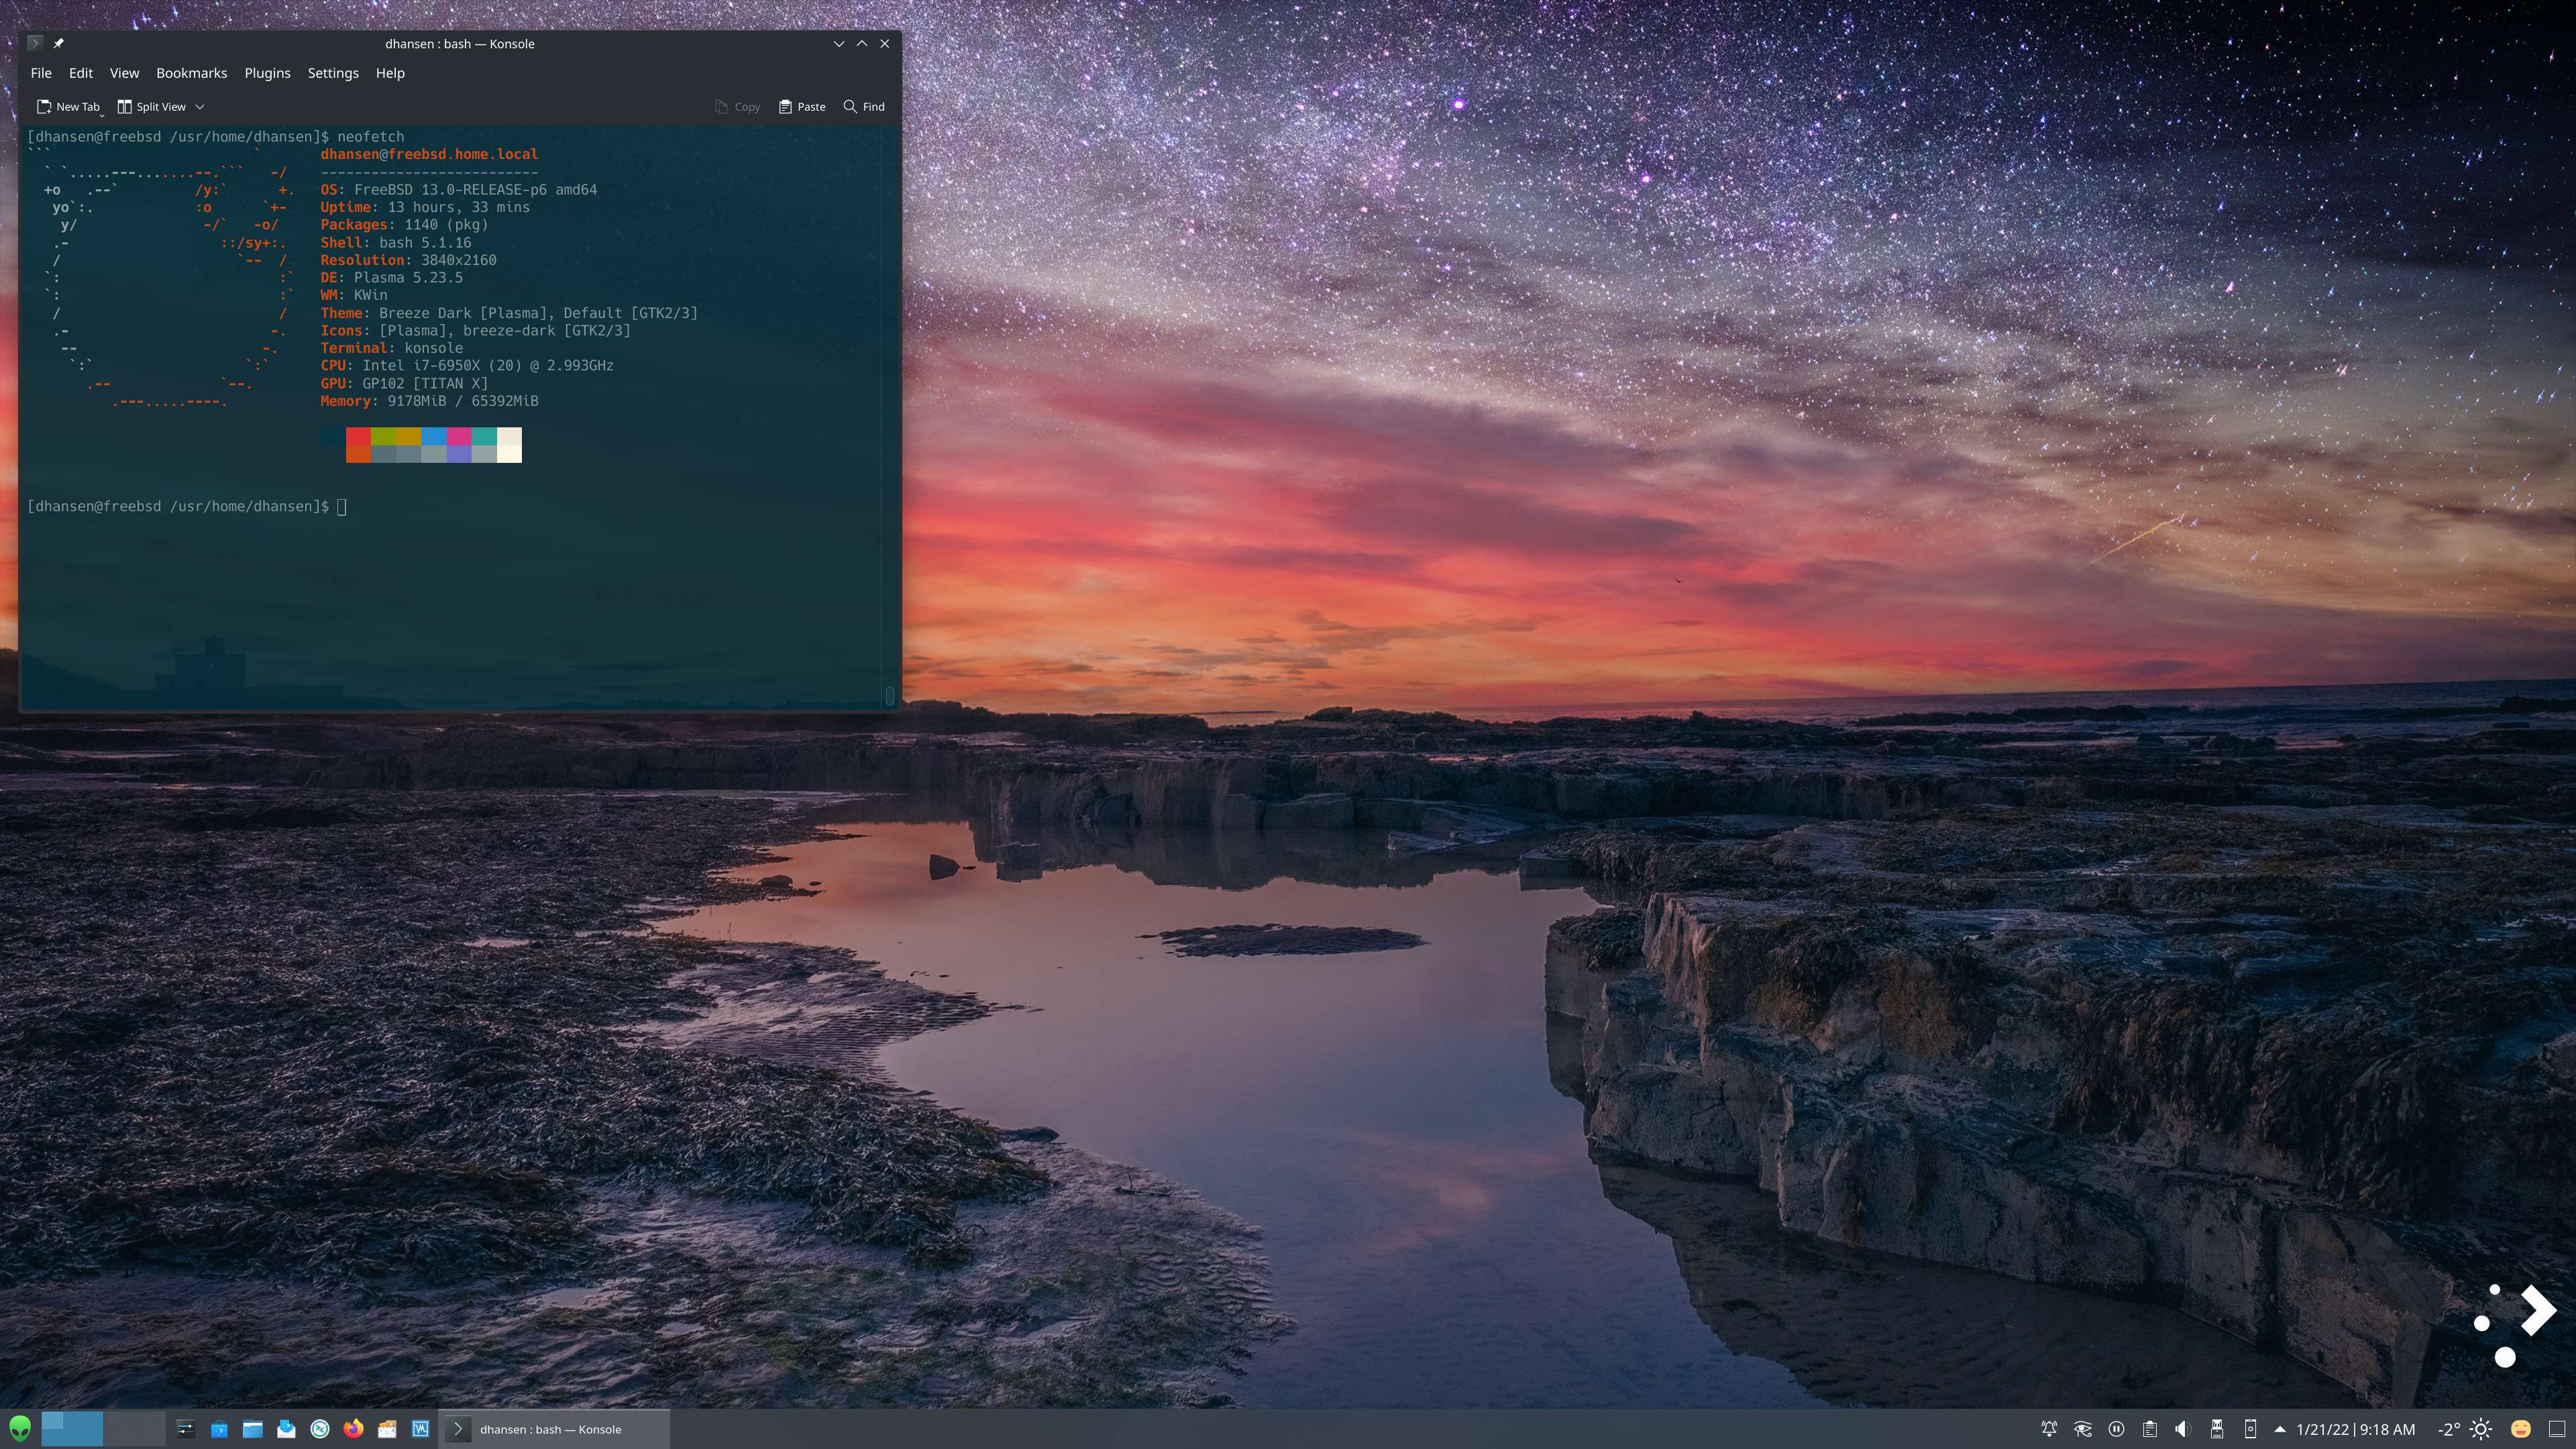Click the pause media tray icon
Viewport: 2576px width, 1449px height.
[2116, 1429]
